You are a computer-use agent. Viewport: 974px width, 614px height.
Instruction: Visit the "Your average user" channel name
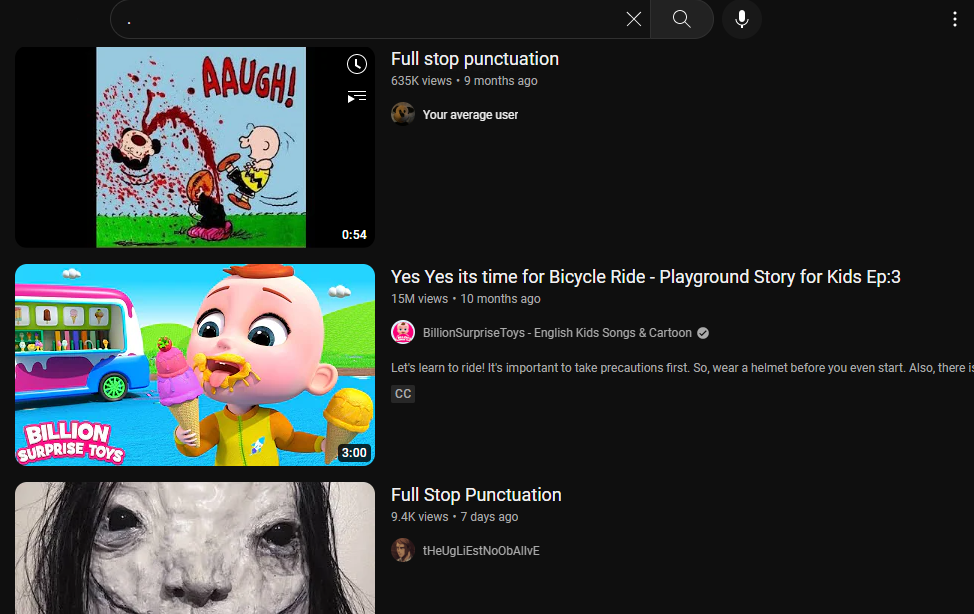[470, 115]
